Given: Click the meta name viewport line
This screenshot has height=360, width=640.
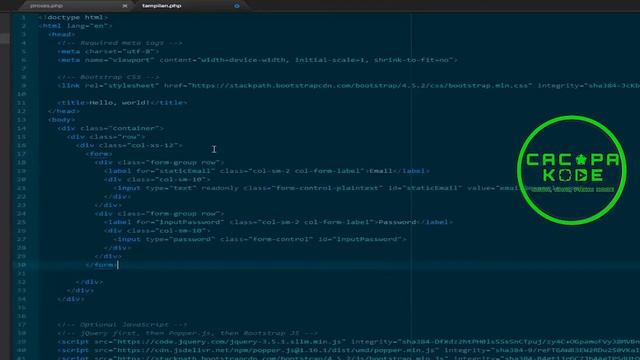Looking at the screenshot, I should 258,60.
